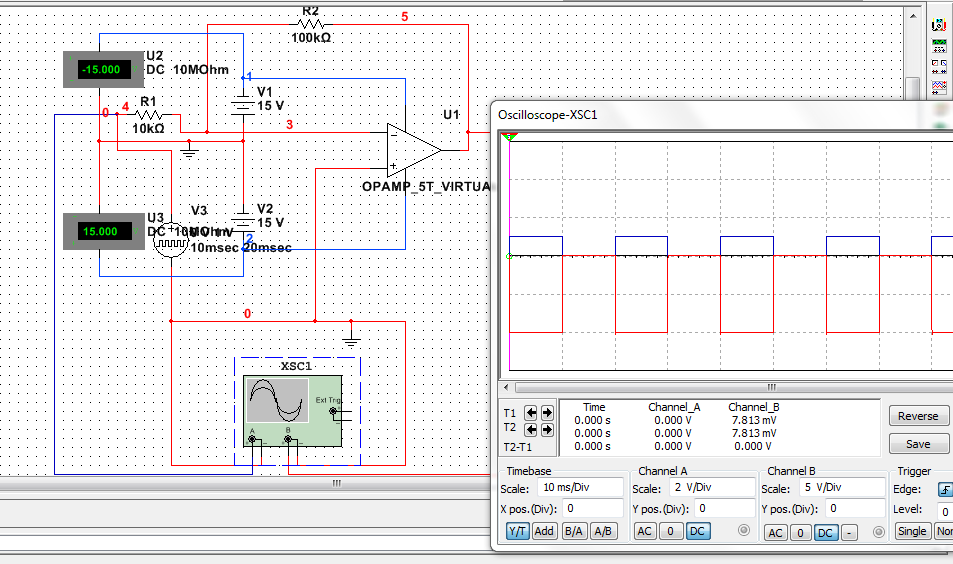Open Channel B Scale 5 V/Div field

pyautogui.click(x=842, y=487)
